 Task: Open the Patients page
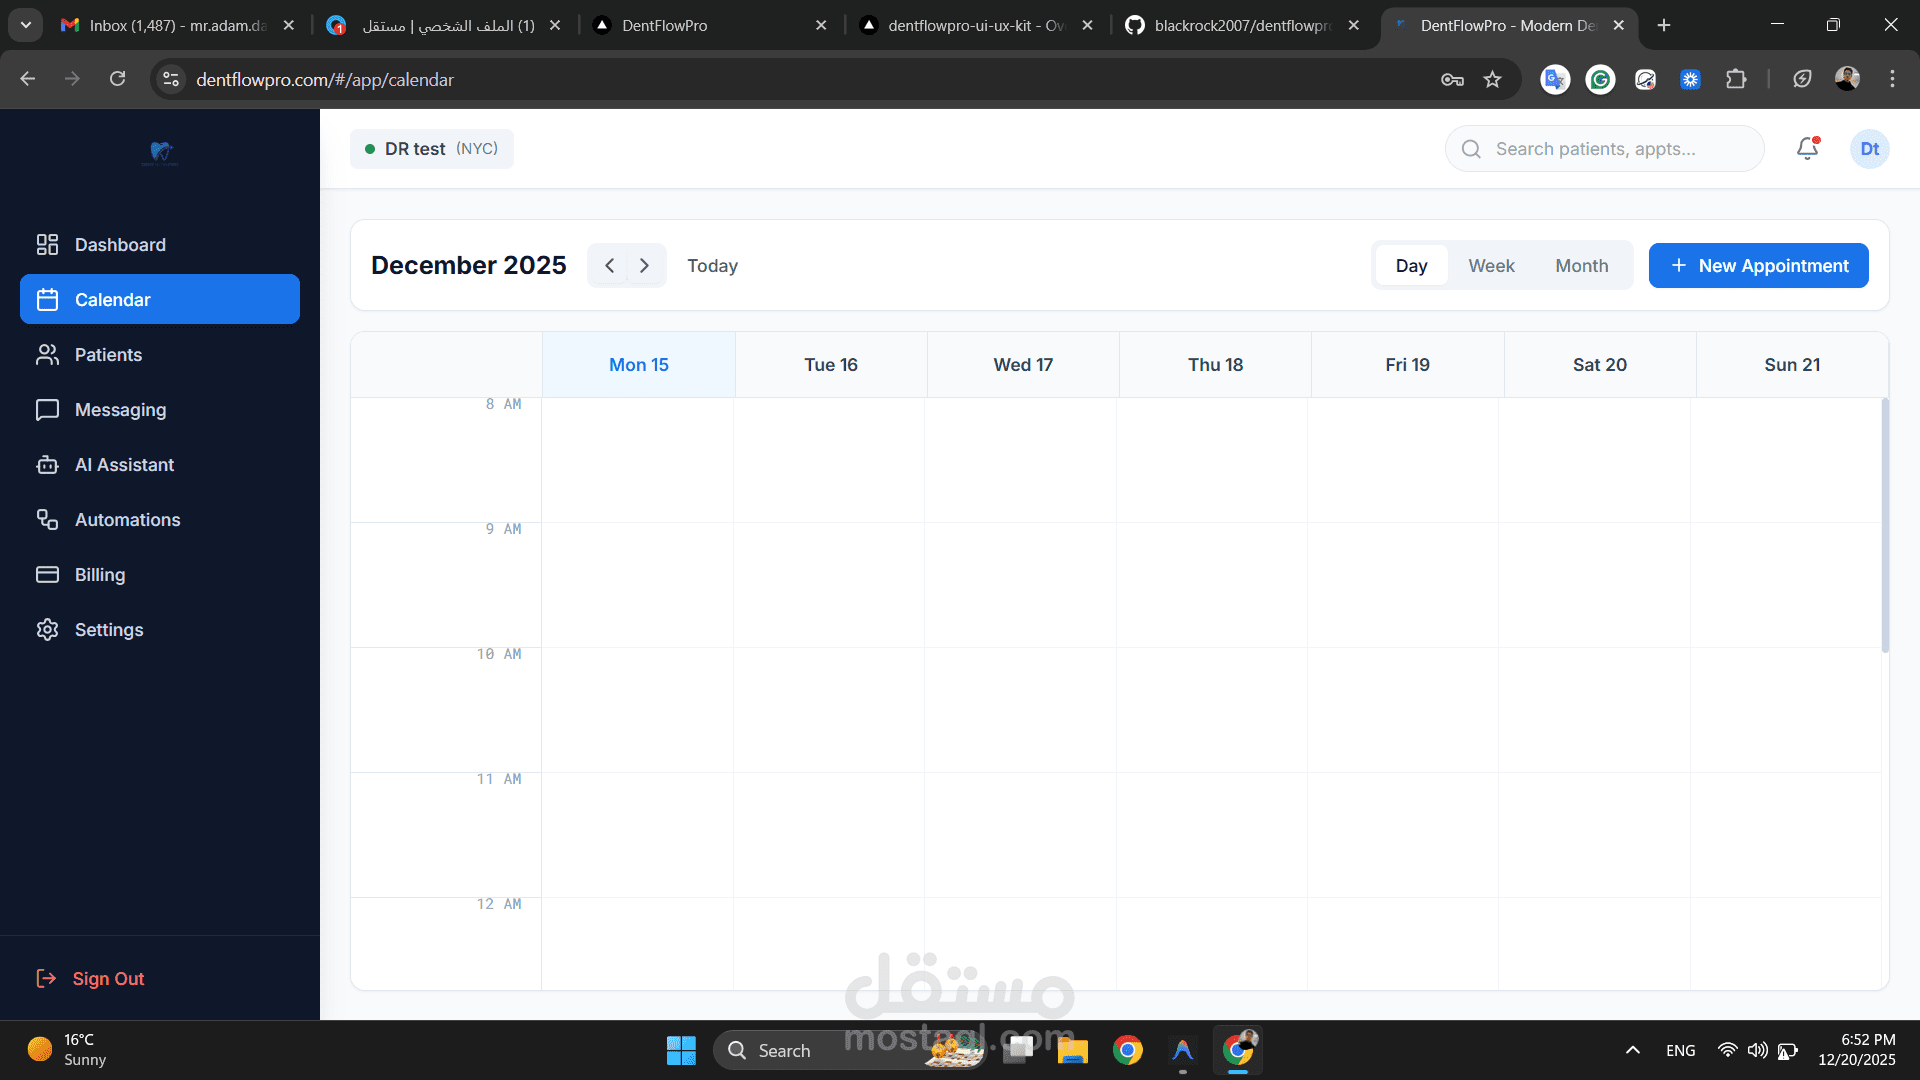108,355
